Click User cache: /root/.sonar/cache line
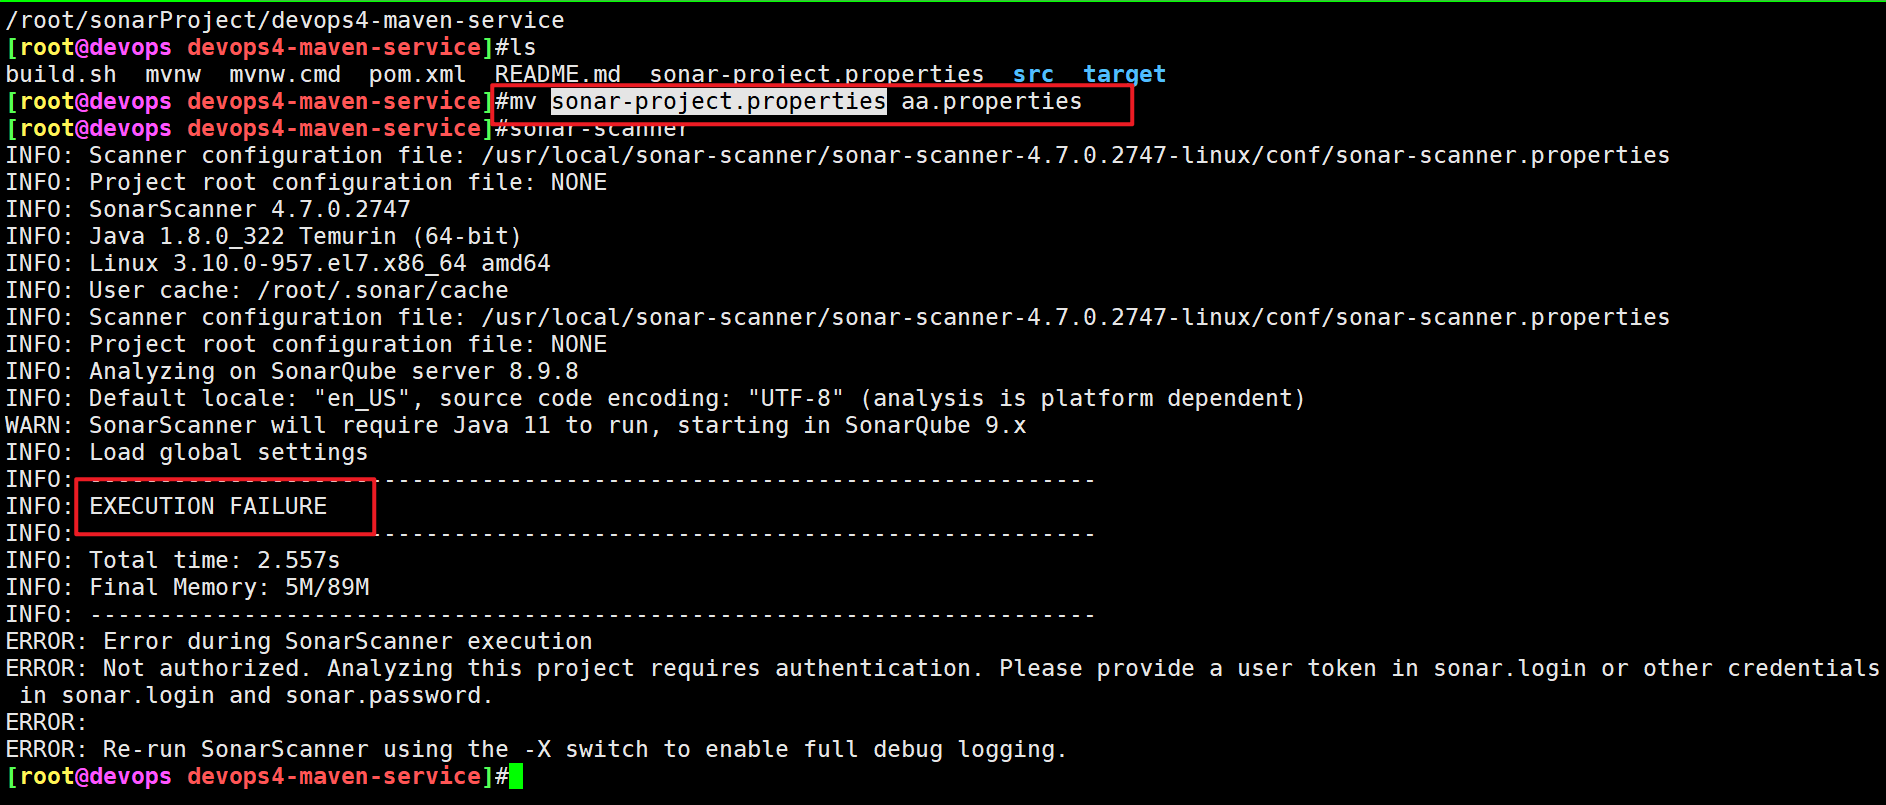Image resolution: width=1886 pixels, height=805 pixels. tap(257, 290)
